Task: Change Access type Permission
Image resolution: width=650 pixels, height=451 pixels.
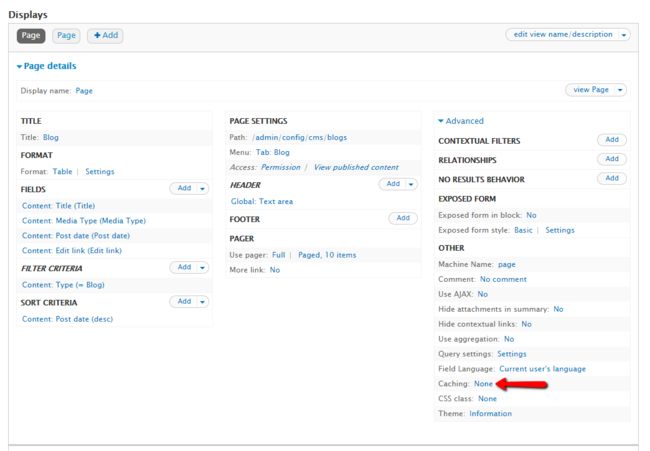Action: [x=281, y=167]
